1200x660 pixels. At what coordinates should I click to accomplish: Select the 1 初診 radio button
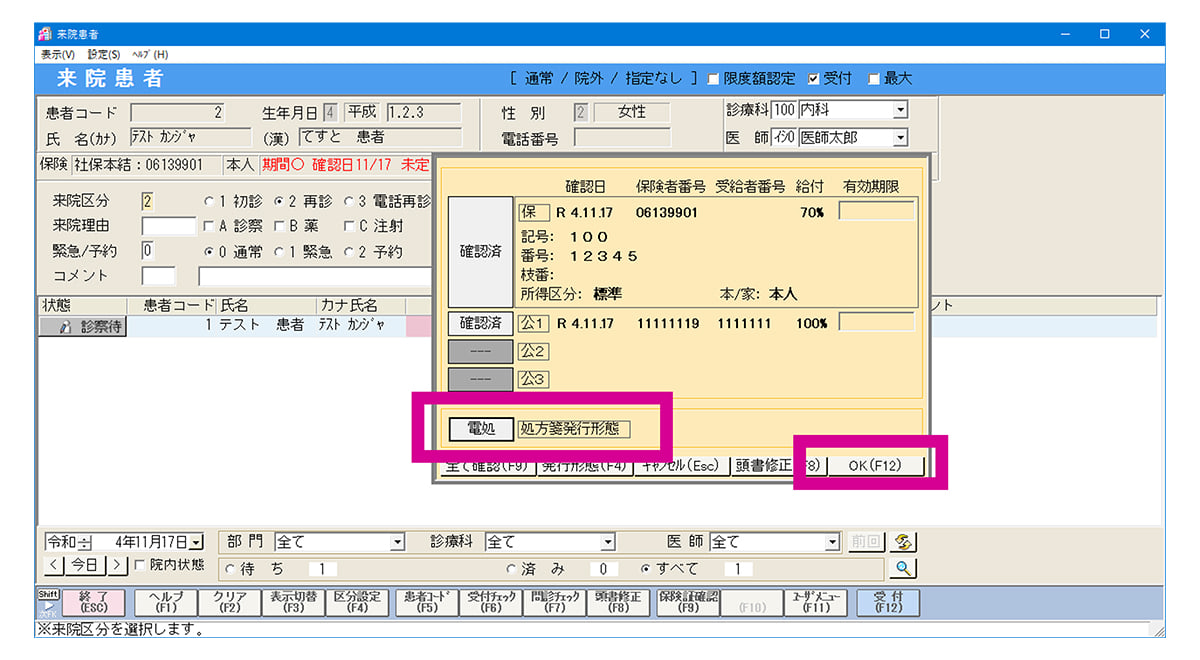209,201
